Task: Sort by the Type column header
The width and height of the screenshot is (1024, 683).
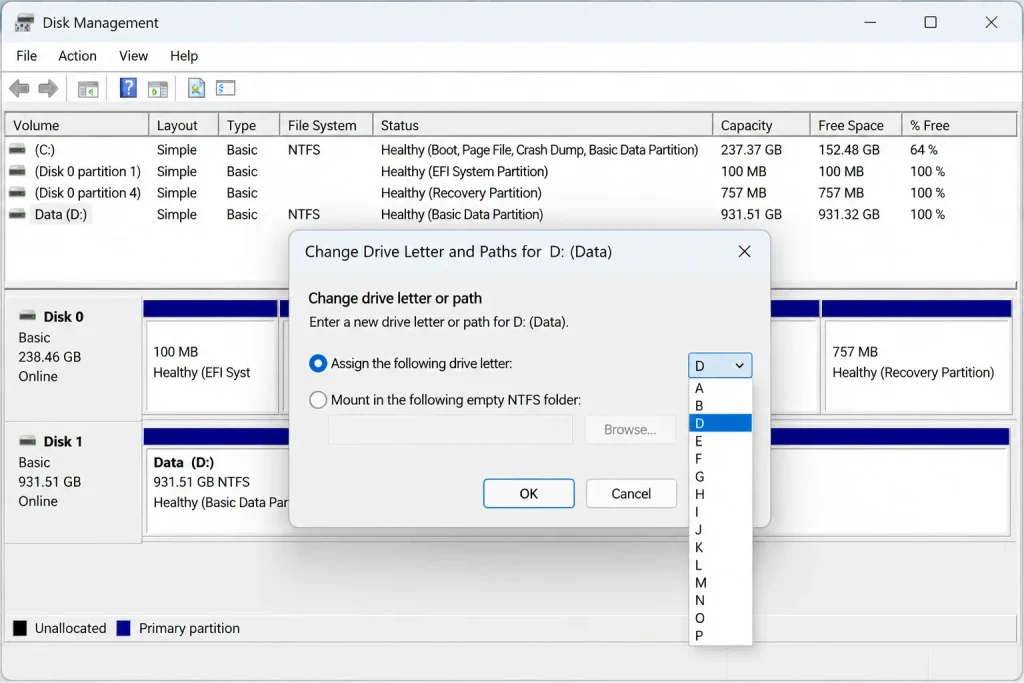Action: pyautogui.click(x=249, y=125)
